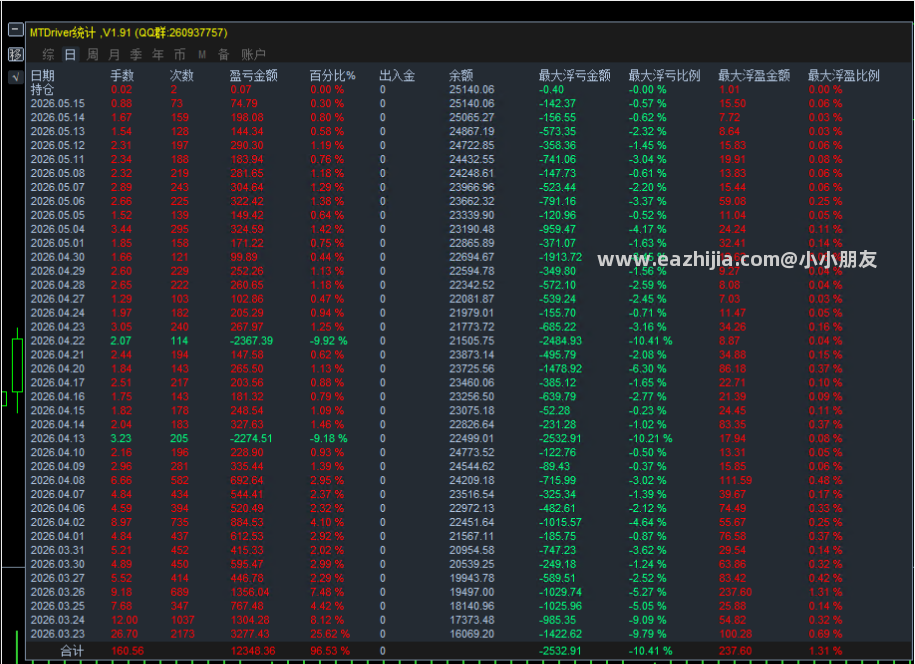Click the 余额 column header
This screenshot has width=915, height=664.
pos(460,75)
